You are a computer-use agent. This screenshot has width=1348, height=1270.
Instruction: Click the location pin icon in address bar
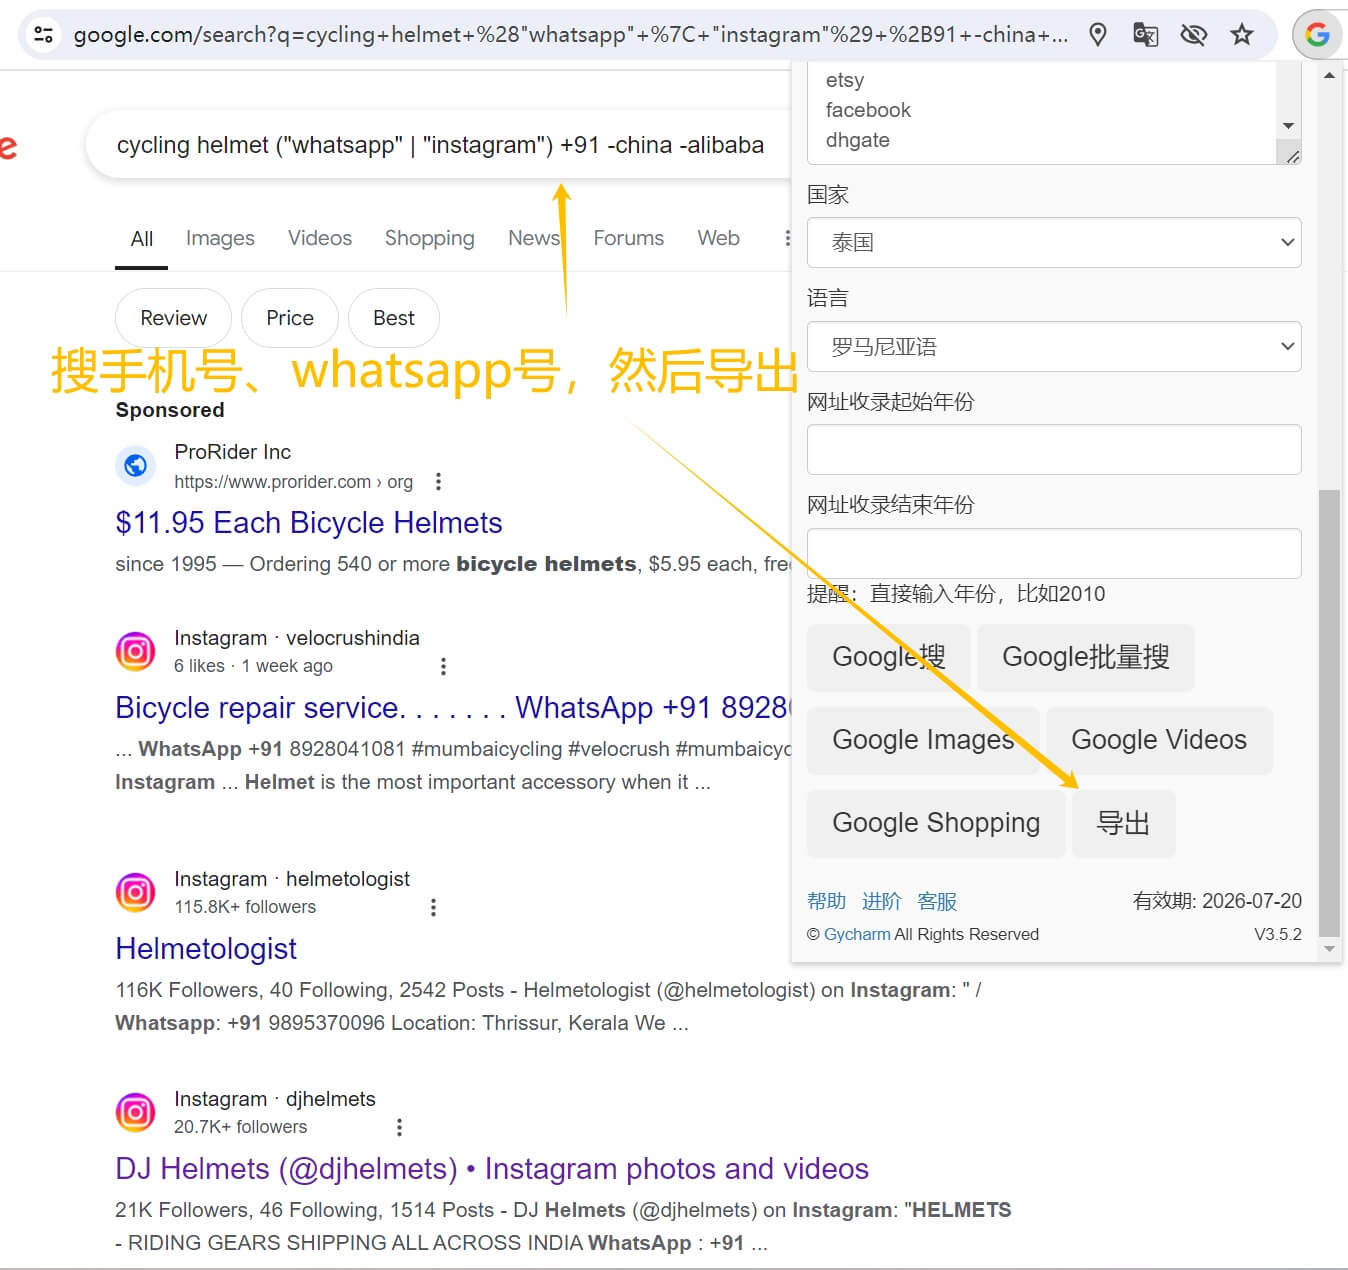click(x=1098, y=35)
